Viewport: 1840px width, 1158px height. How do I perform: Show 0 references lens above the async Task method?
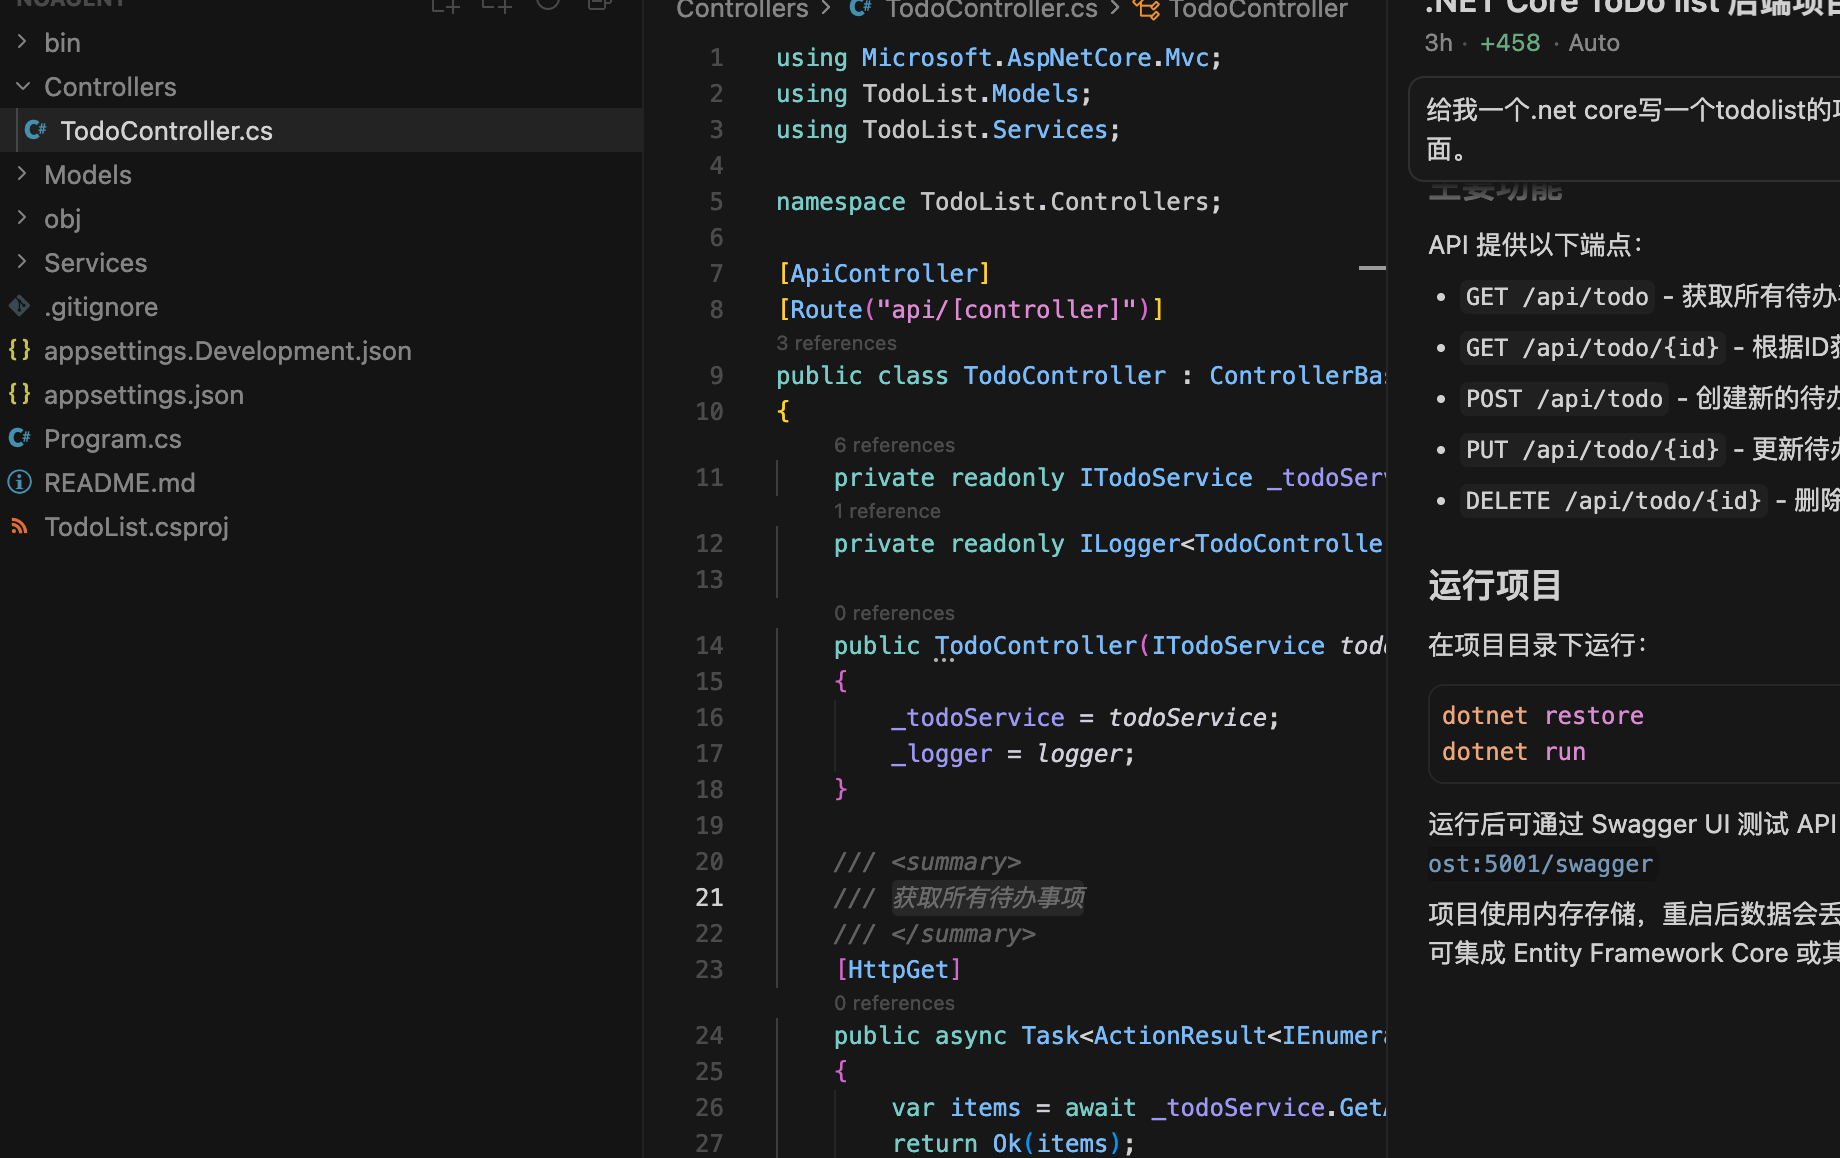pos(894,1003)
